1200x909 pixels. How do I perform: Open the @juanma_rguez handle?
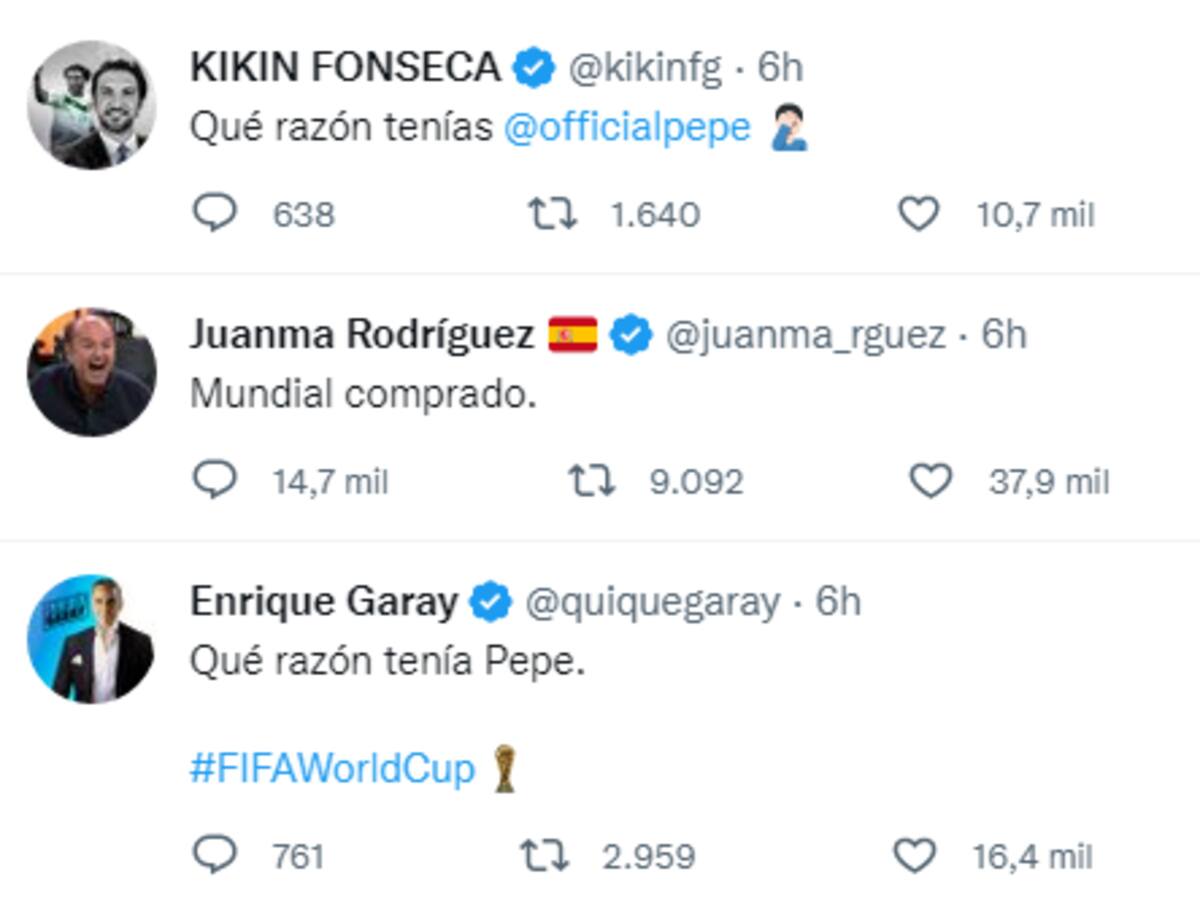click(805, 335)
